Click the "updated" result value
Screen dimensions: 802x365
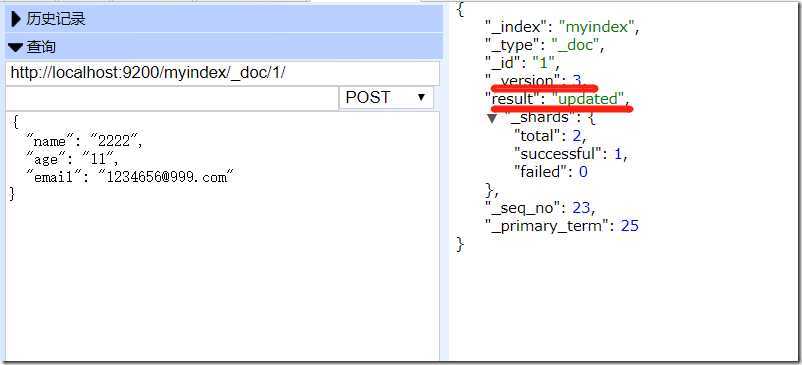point(588,99)
